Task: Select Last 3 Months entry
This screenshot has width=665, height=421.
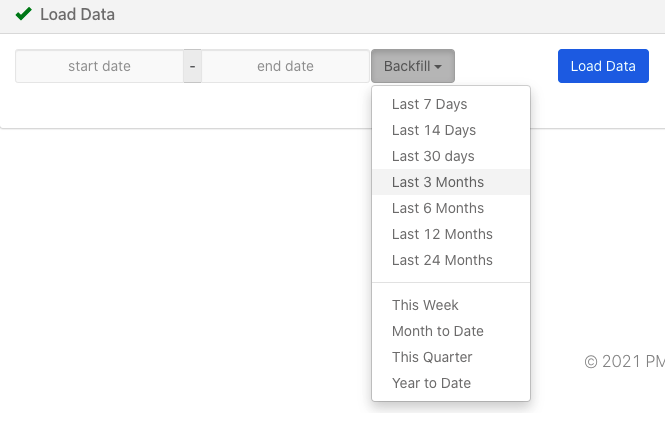Action: pyautogui.click(x=451, y=182)
